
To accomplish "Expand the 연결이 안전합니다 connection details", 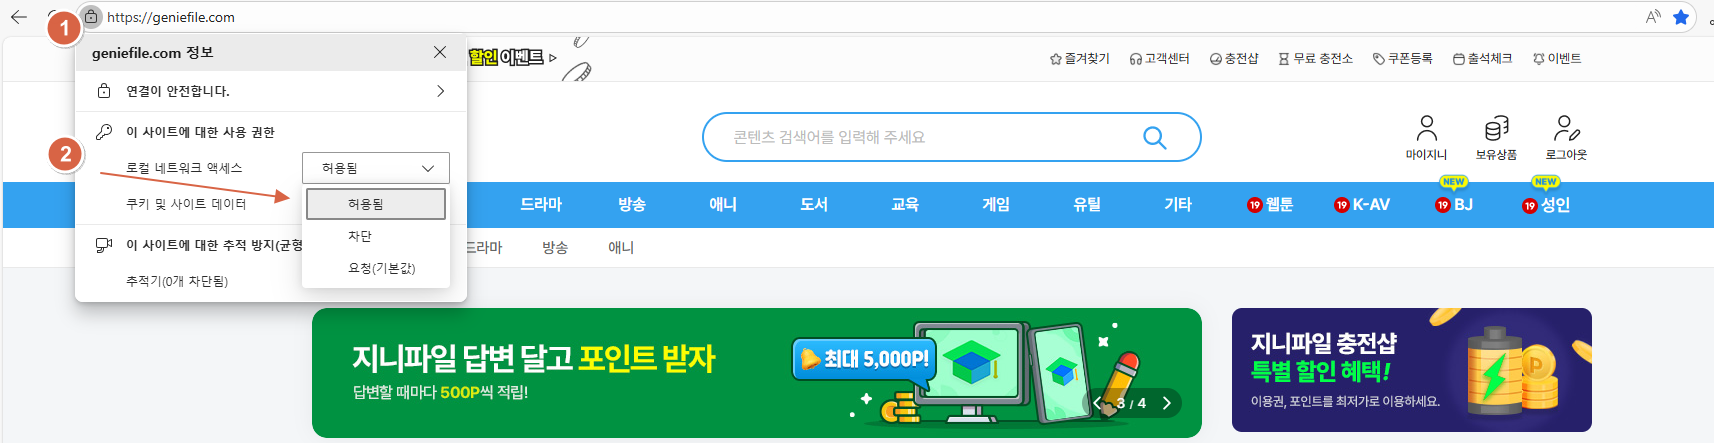I will coord(270,91).
